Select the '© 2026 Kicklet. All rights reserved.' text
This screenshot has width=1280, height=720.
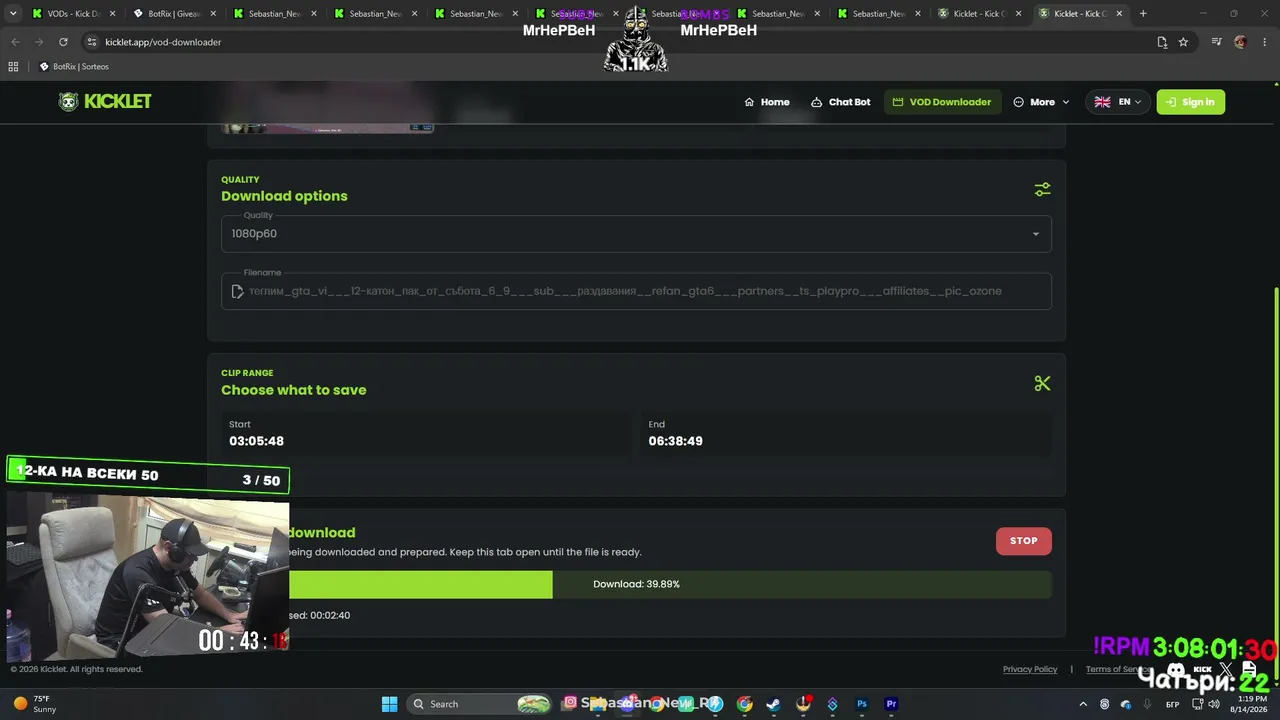tap(76, 669)
